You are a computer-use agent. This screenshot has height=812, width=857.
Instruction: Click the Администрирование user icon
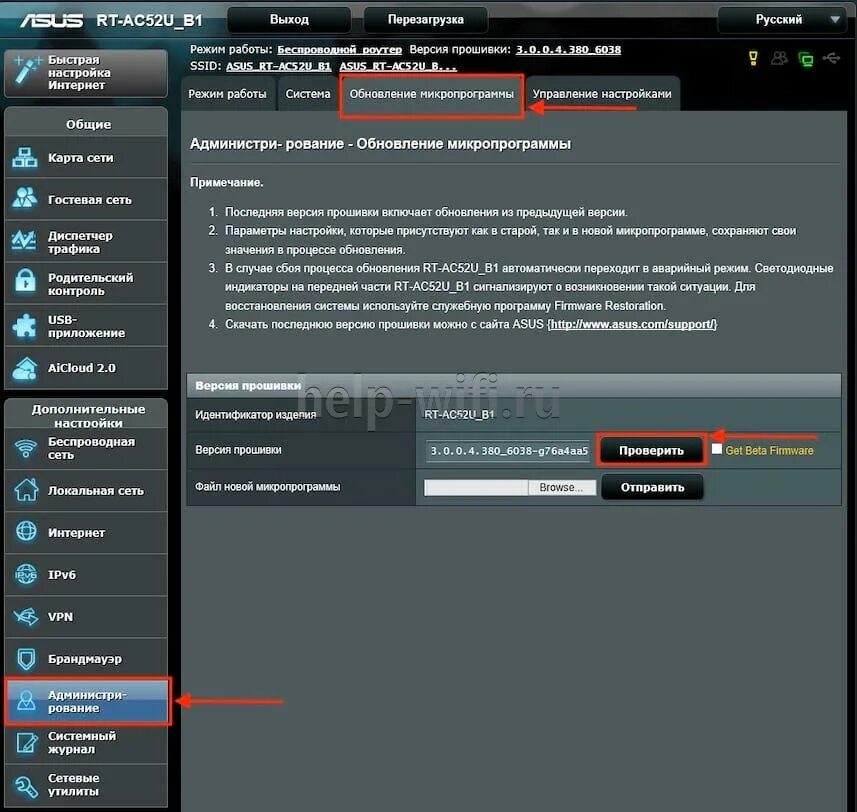(x=26, y=701)
